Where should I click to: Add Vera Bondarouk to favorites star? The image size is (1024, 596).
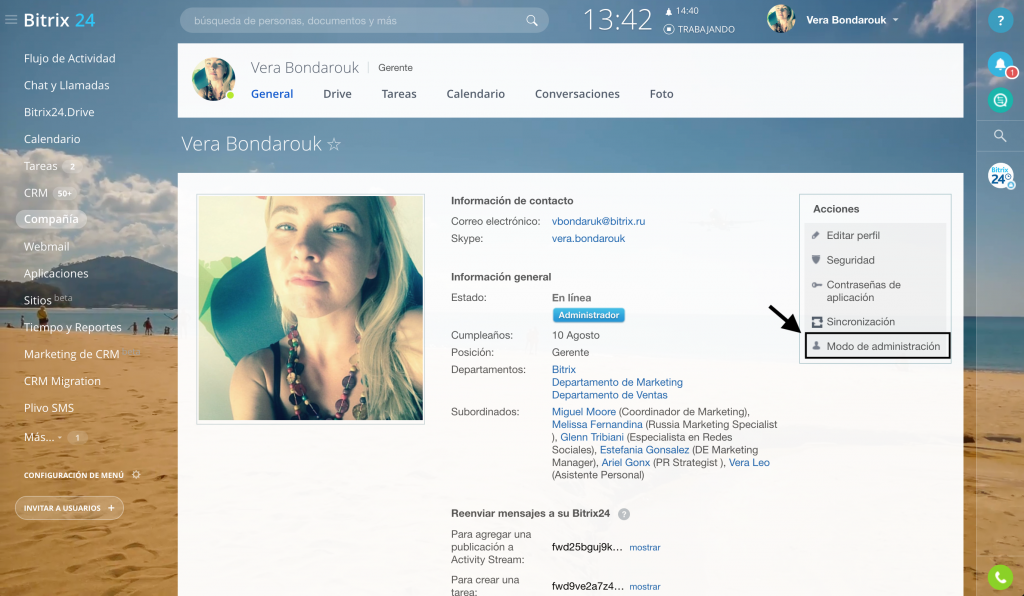click(x=334, y=144)
